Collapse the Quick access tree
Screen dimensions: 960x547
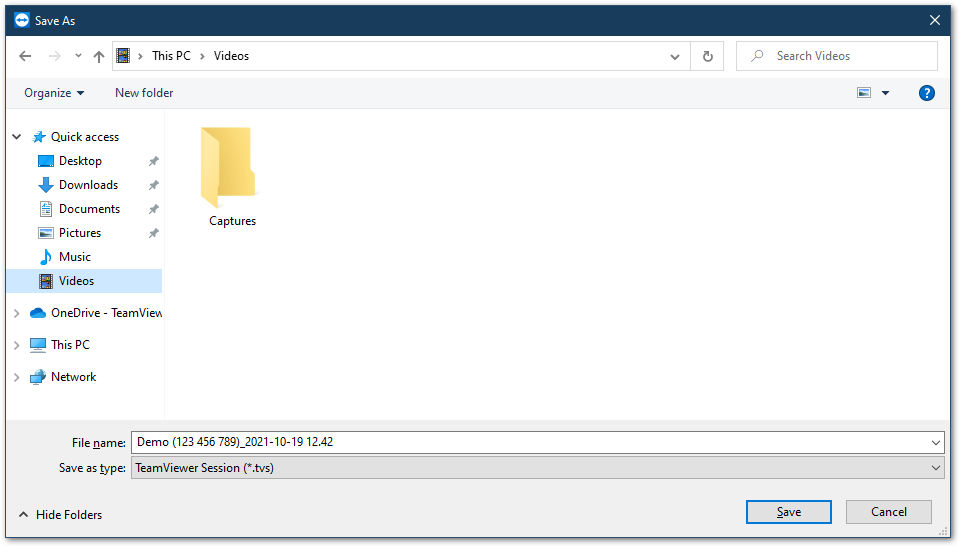[x=17, y=137]
